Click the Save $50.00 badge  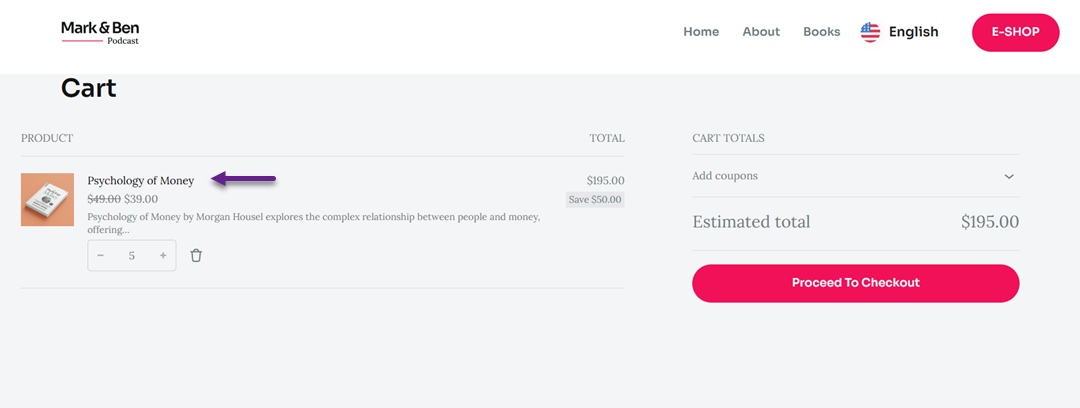(595, 200)
